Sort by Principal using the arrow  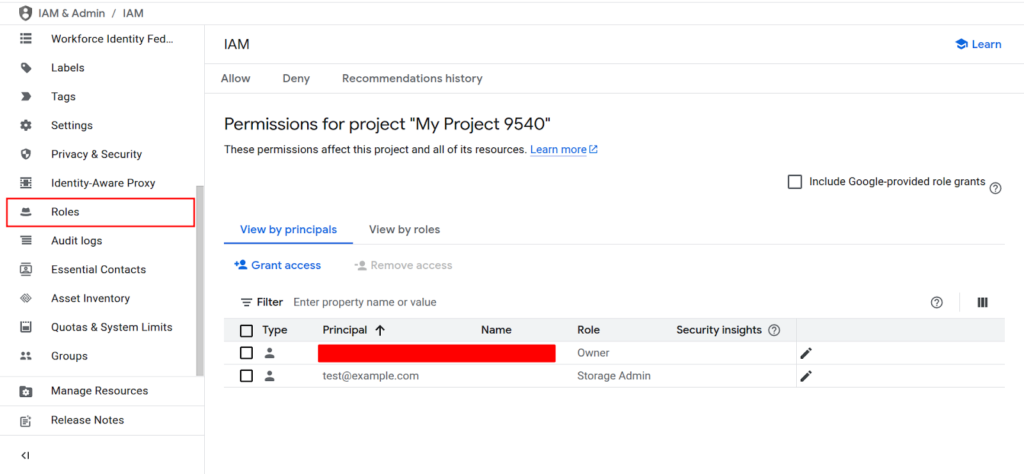380,330
